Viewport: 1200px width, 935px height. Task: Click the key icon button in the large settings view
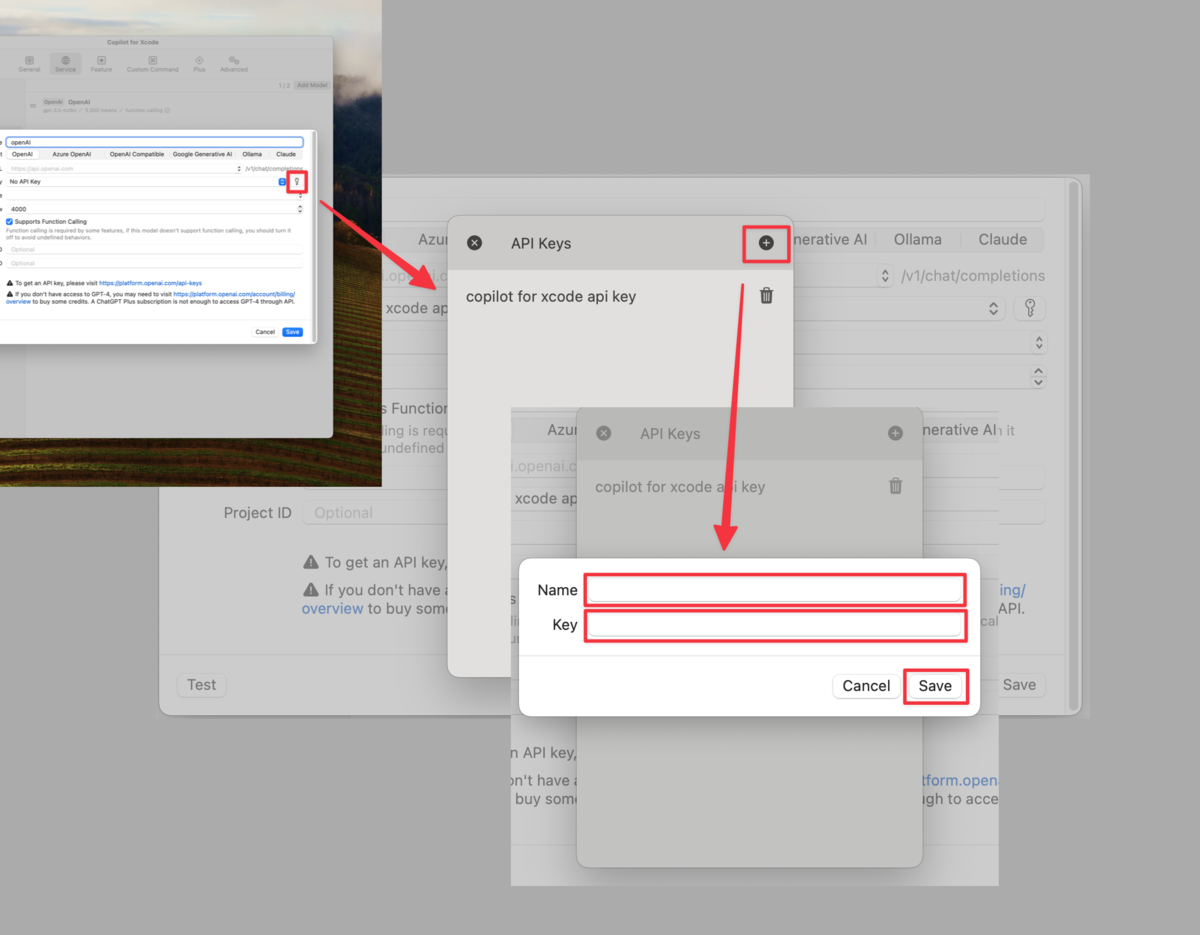tap(1030, 308)
